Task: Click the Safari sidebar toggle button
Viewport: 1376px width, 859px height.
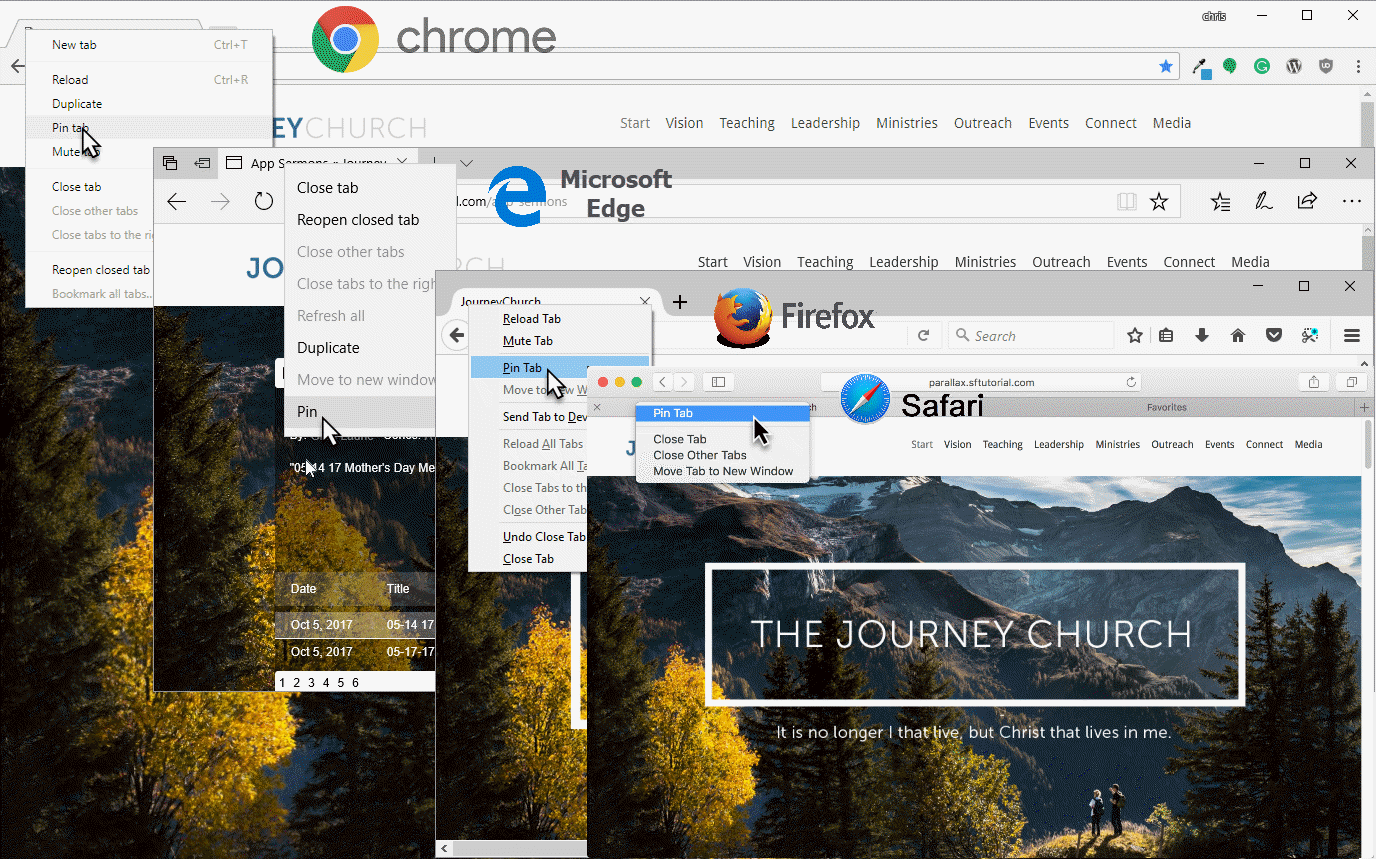Action: pyautogui.click(x=719, y=382)
